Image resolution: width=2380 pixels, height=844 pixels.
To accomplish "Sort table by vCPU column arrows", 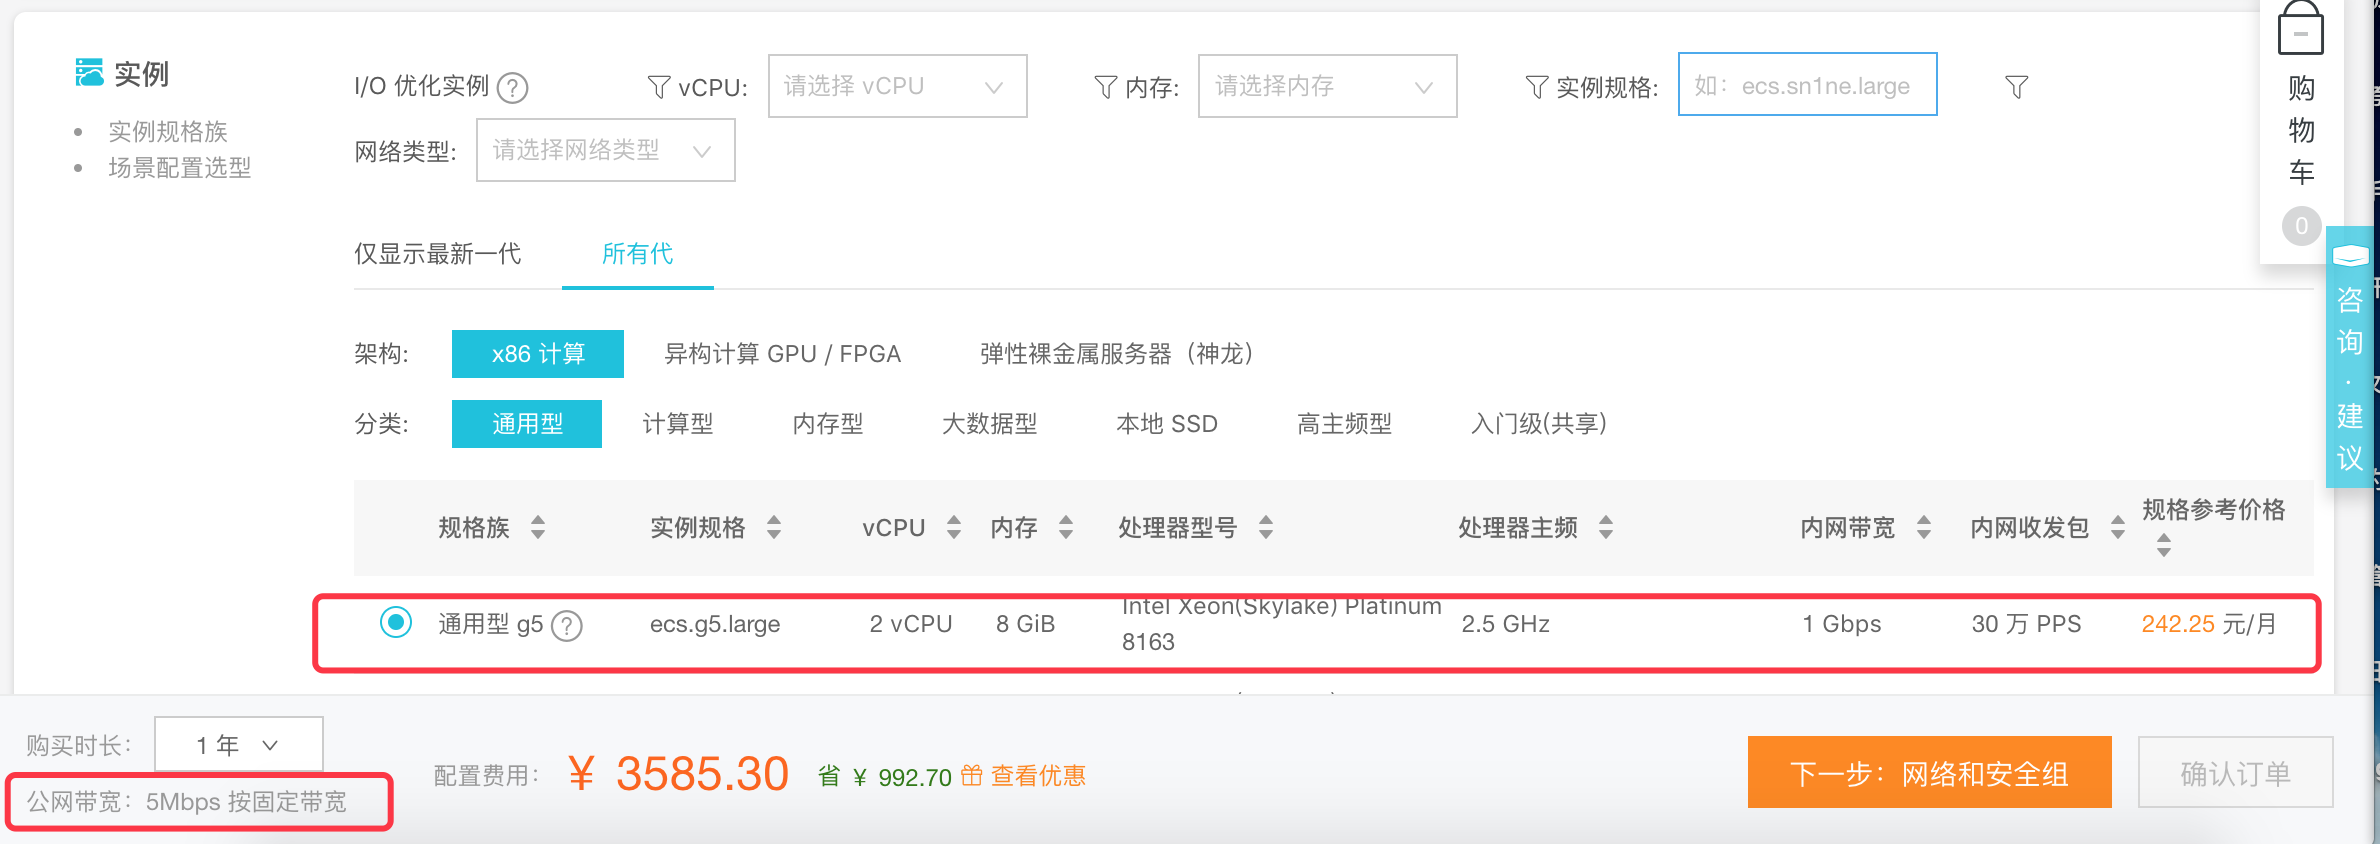I will pyautogui.click(x=953, y=527).
